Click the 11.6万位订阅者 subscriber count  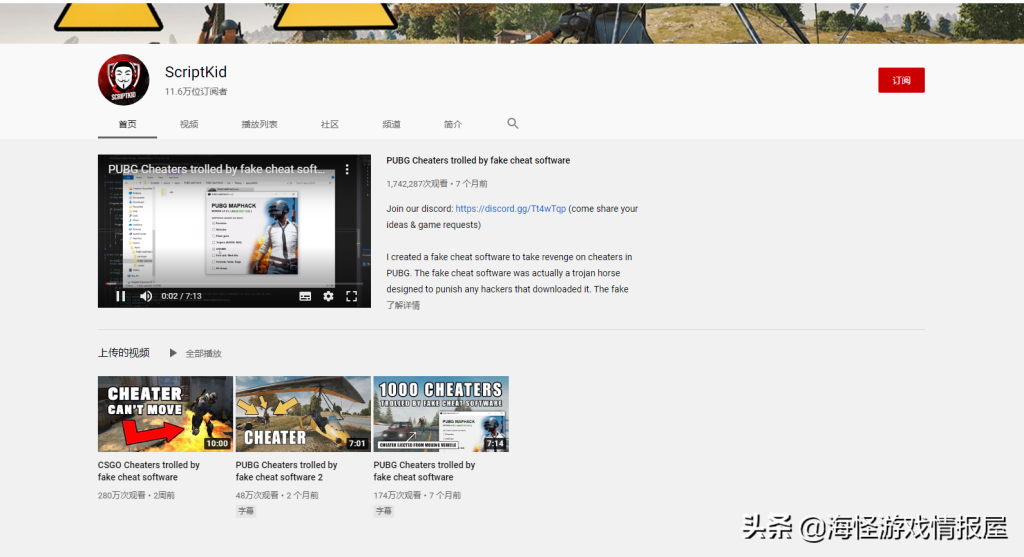pyautogui.click(x=196, y=91)
